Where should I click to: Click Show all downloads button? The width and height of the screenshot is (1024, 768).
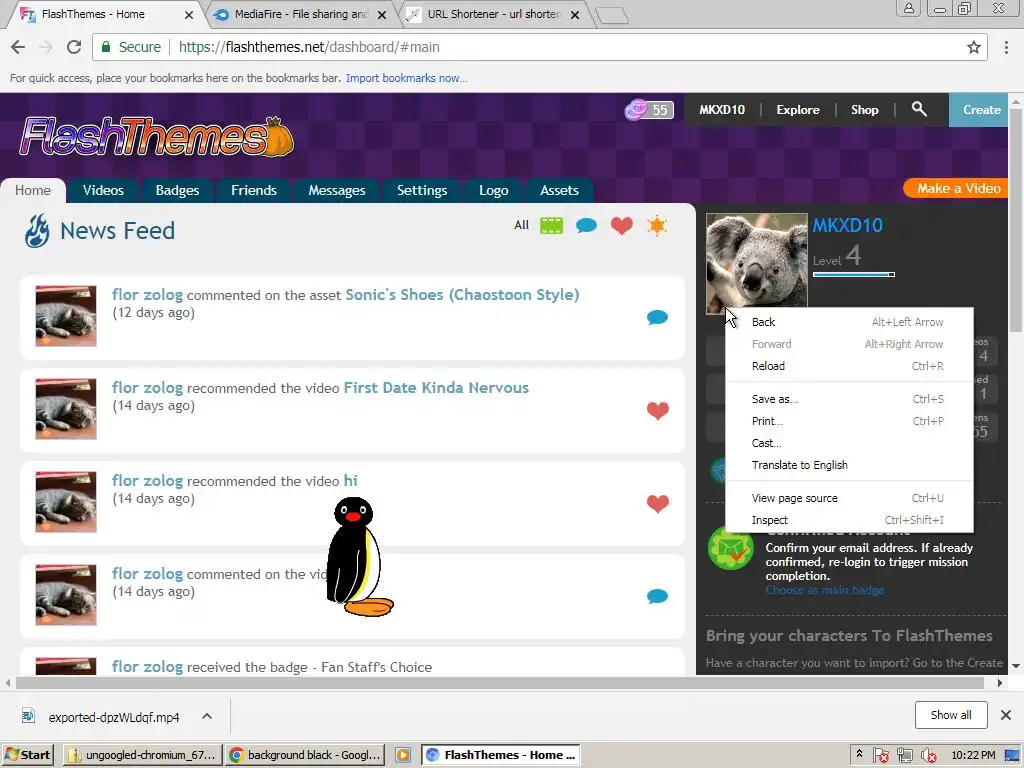(951, 715)
